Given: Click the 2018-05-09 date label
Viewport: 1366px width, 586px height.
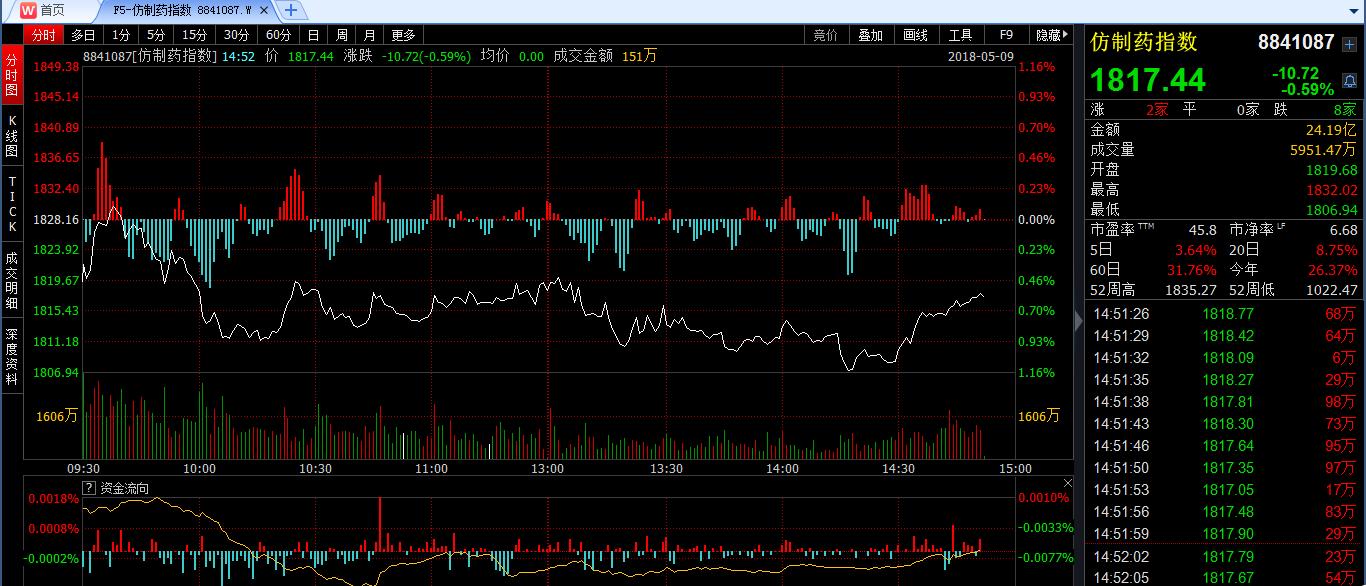Looking at the screenshot, I should tap(980, 56).
